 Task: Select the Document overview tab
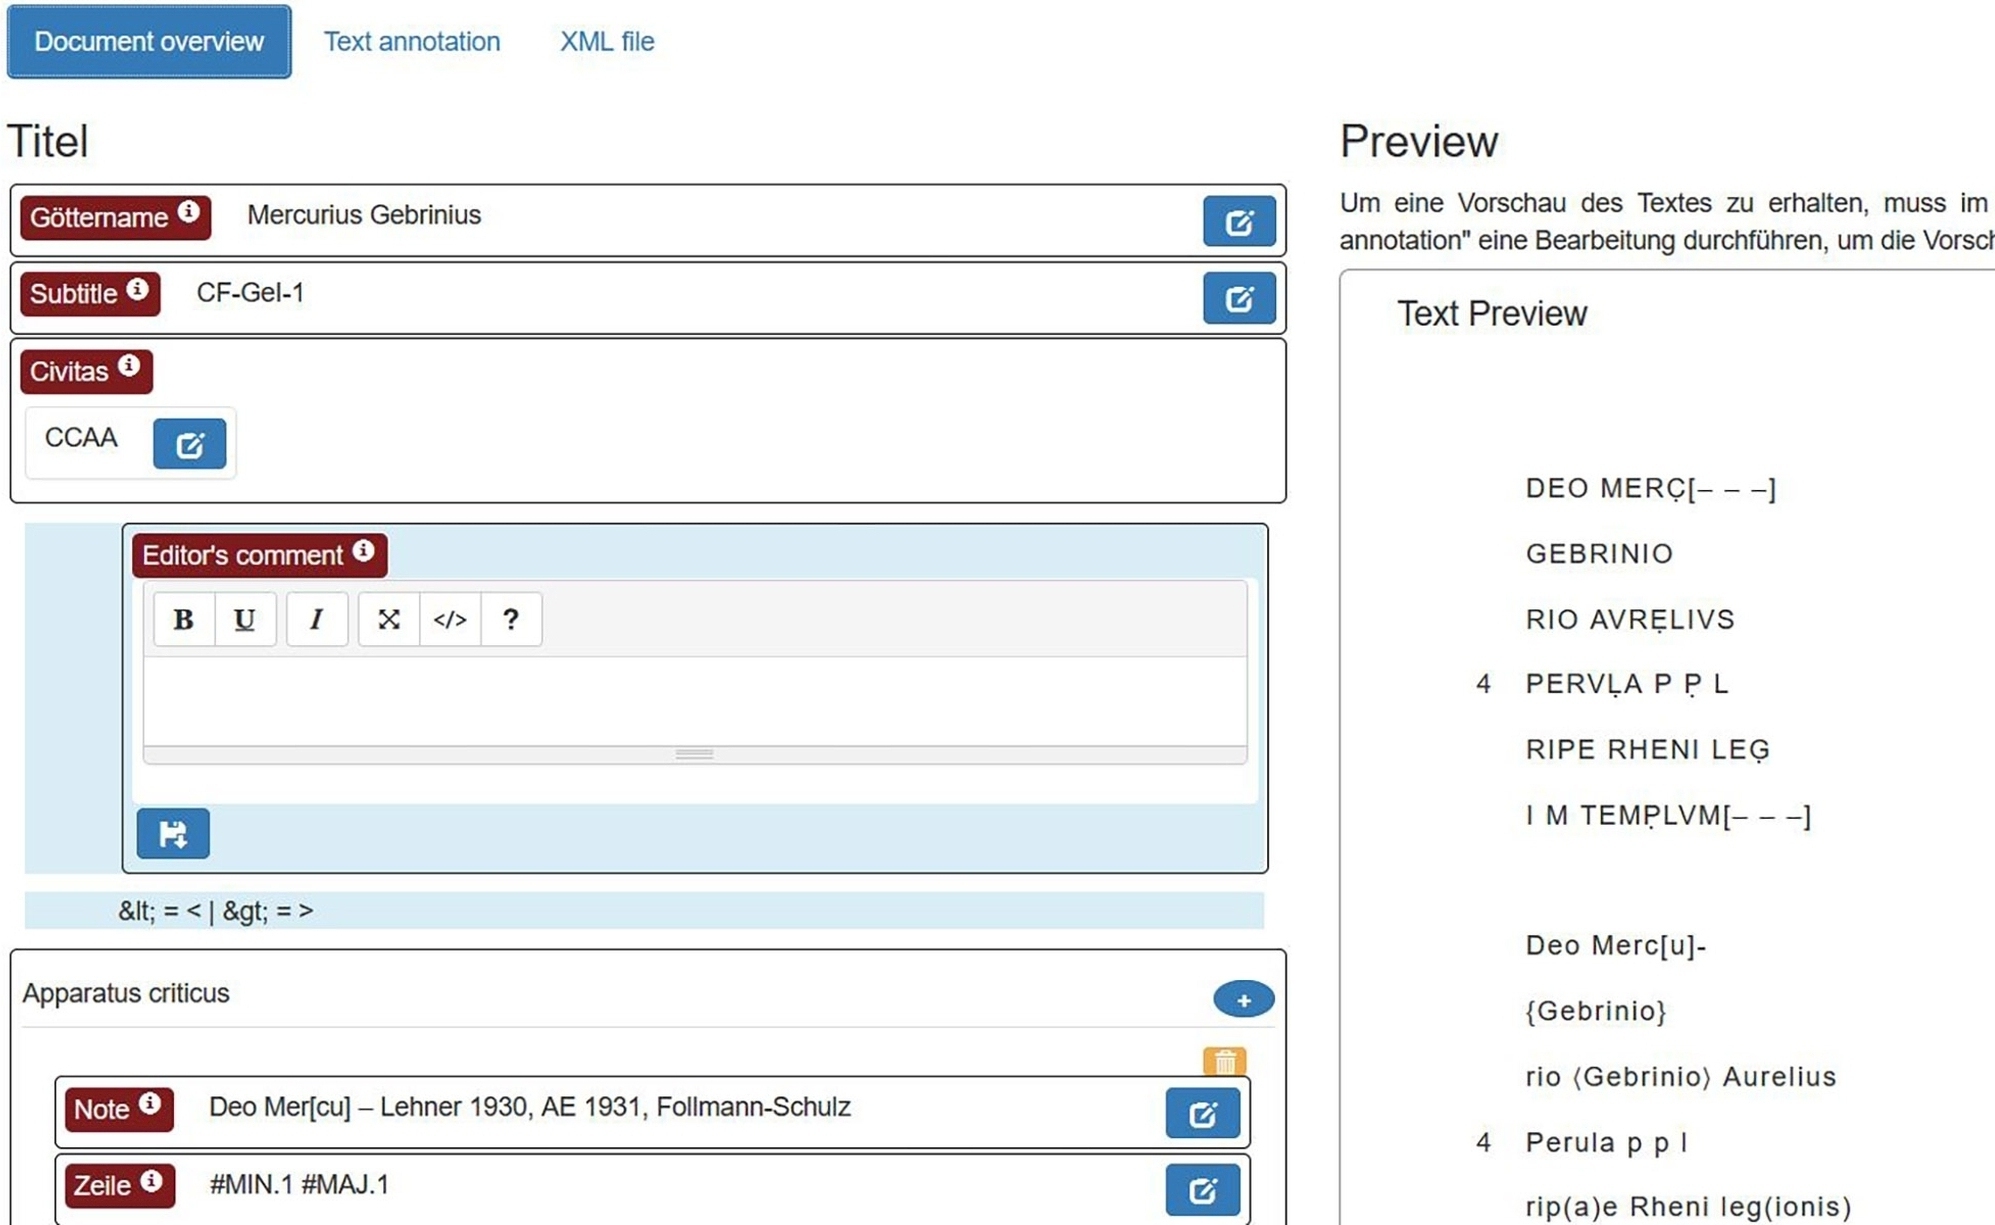coord(149,41)
